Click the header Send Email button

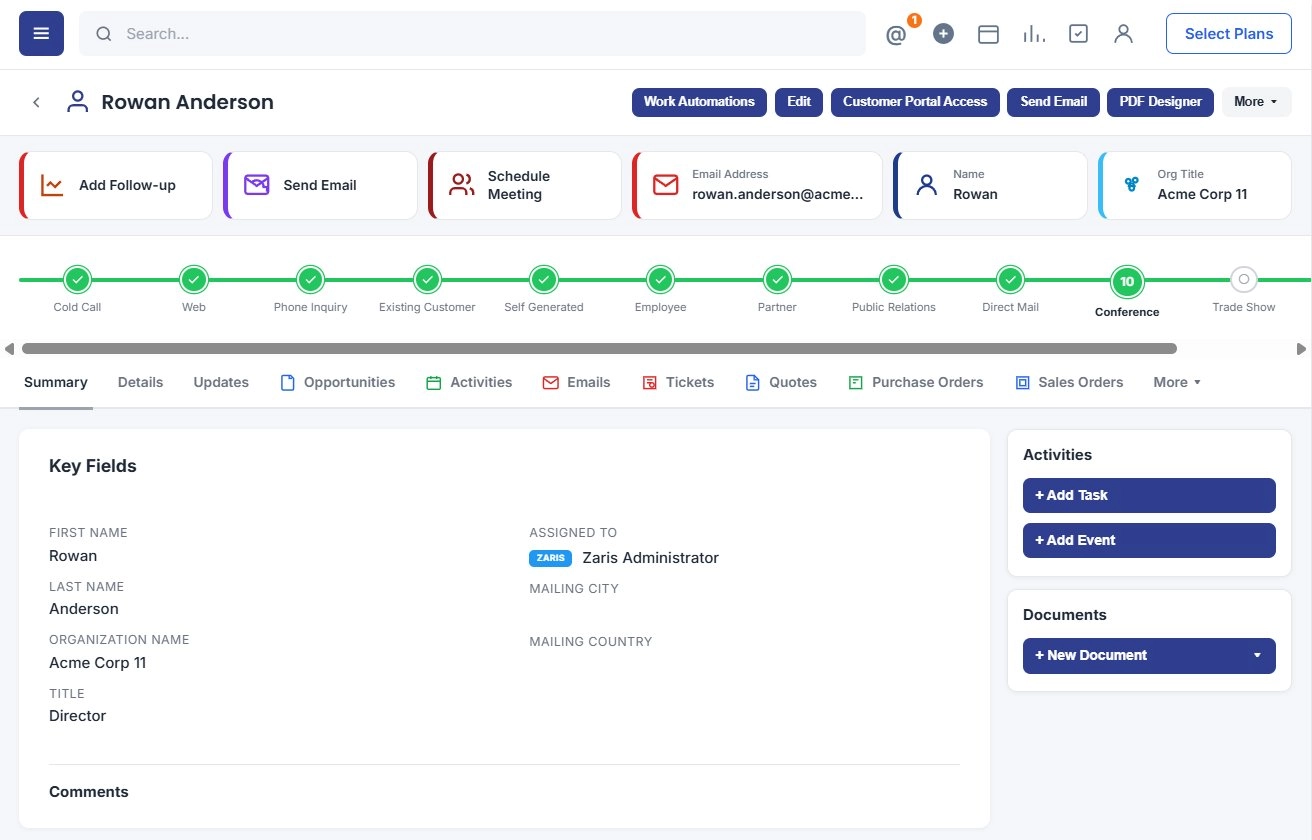1053,102
